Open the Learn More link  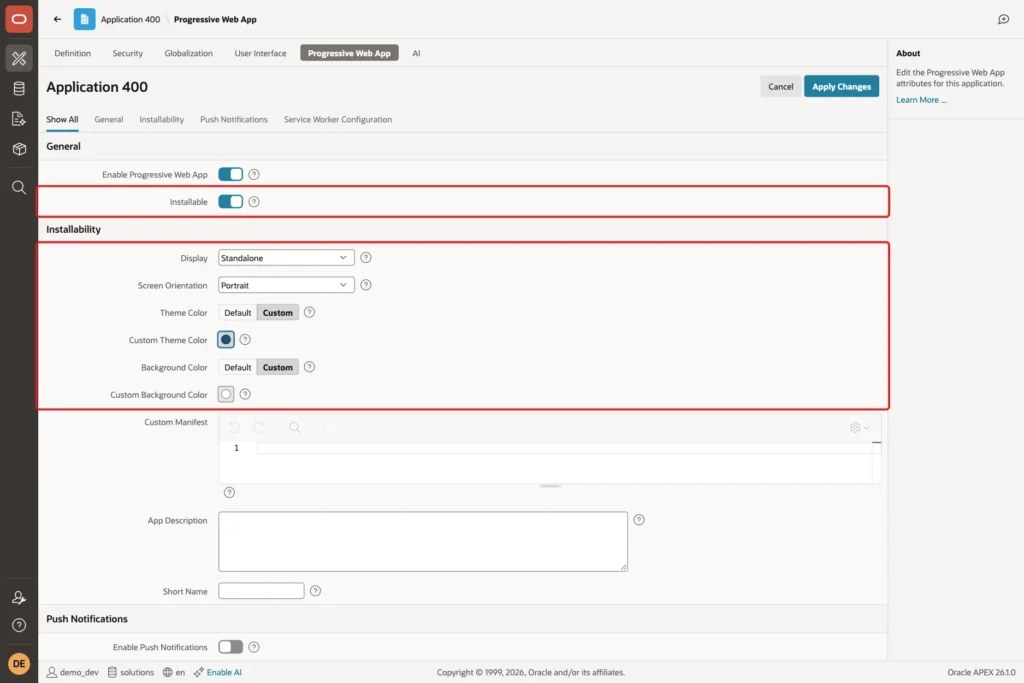tap(921, 100)
